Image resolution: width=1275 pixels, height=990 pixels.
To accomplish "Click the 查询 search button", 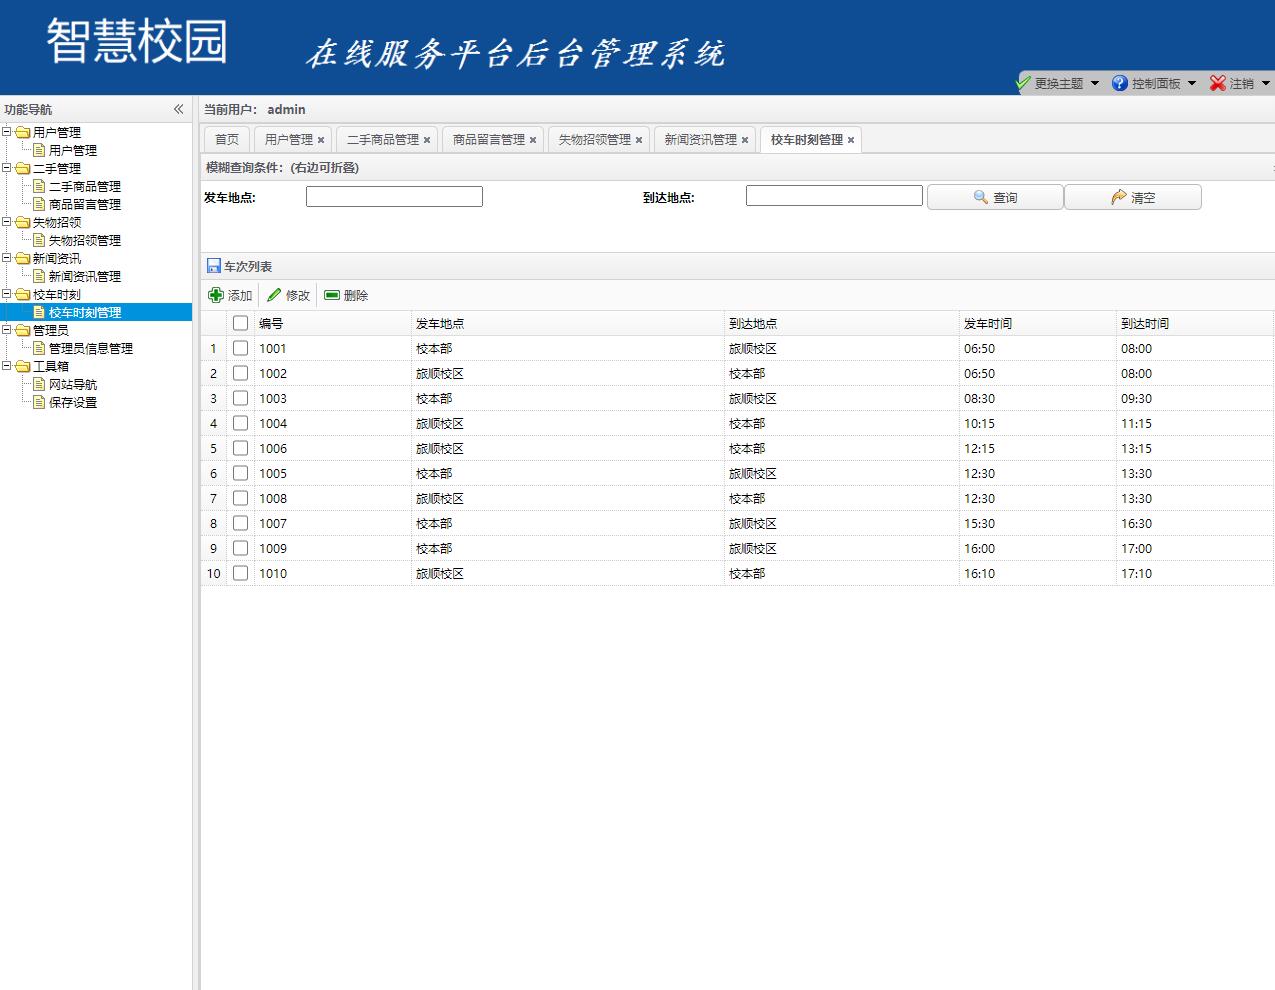I will [995, 196].
